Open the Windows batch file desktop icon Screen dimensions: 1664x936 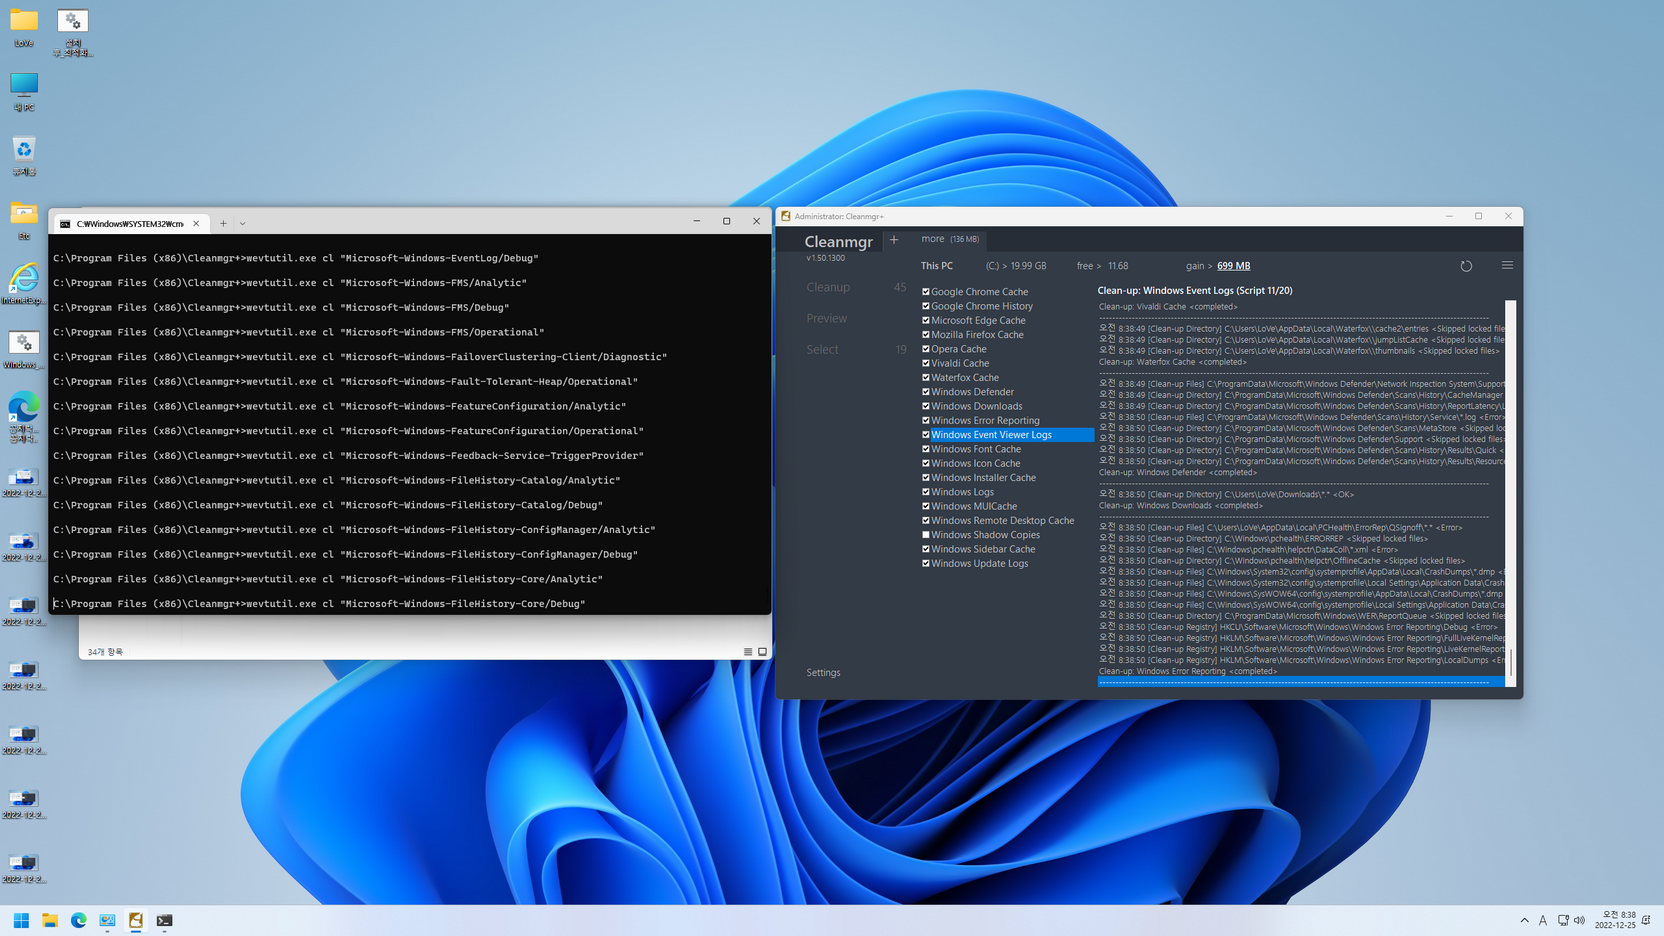click(24, 349)
